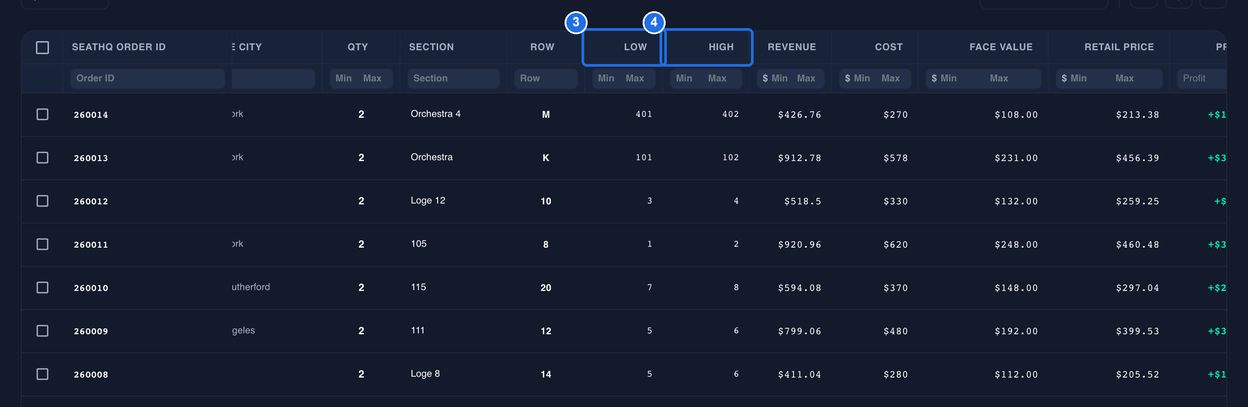Select checkbox for order 260014
Viewport: 1248px width, 407px height.
coord(42,114)
